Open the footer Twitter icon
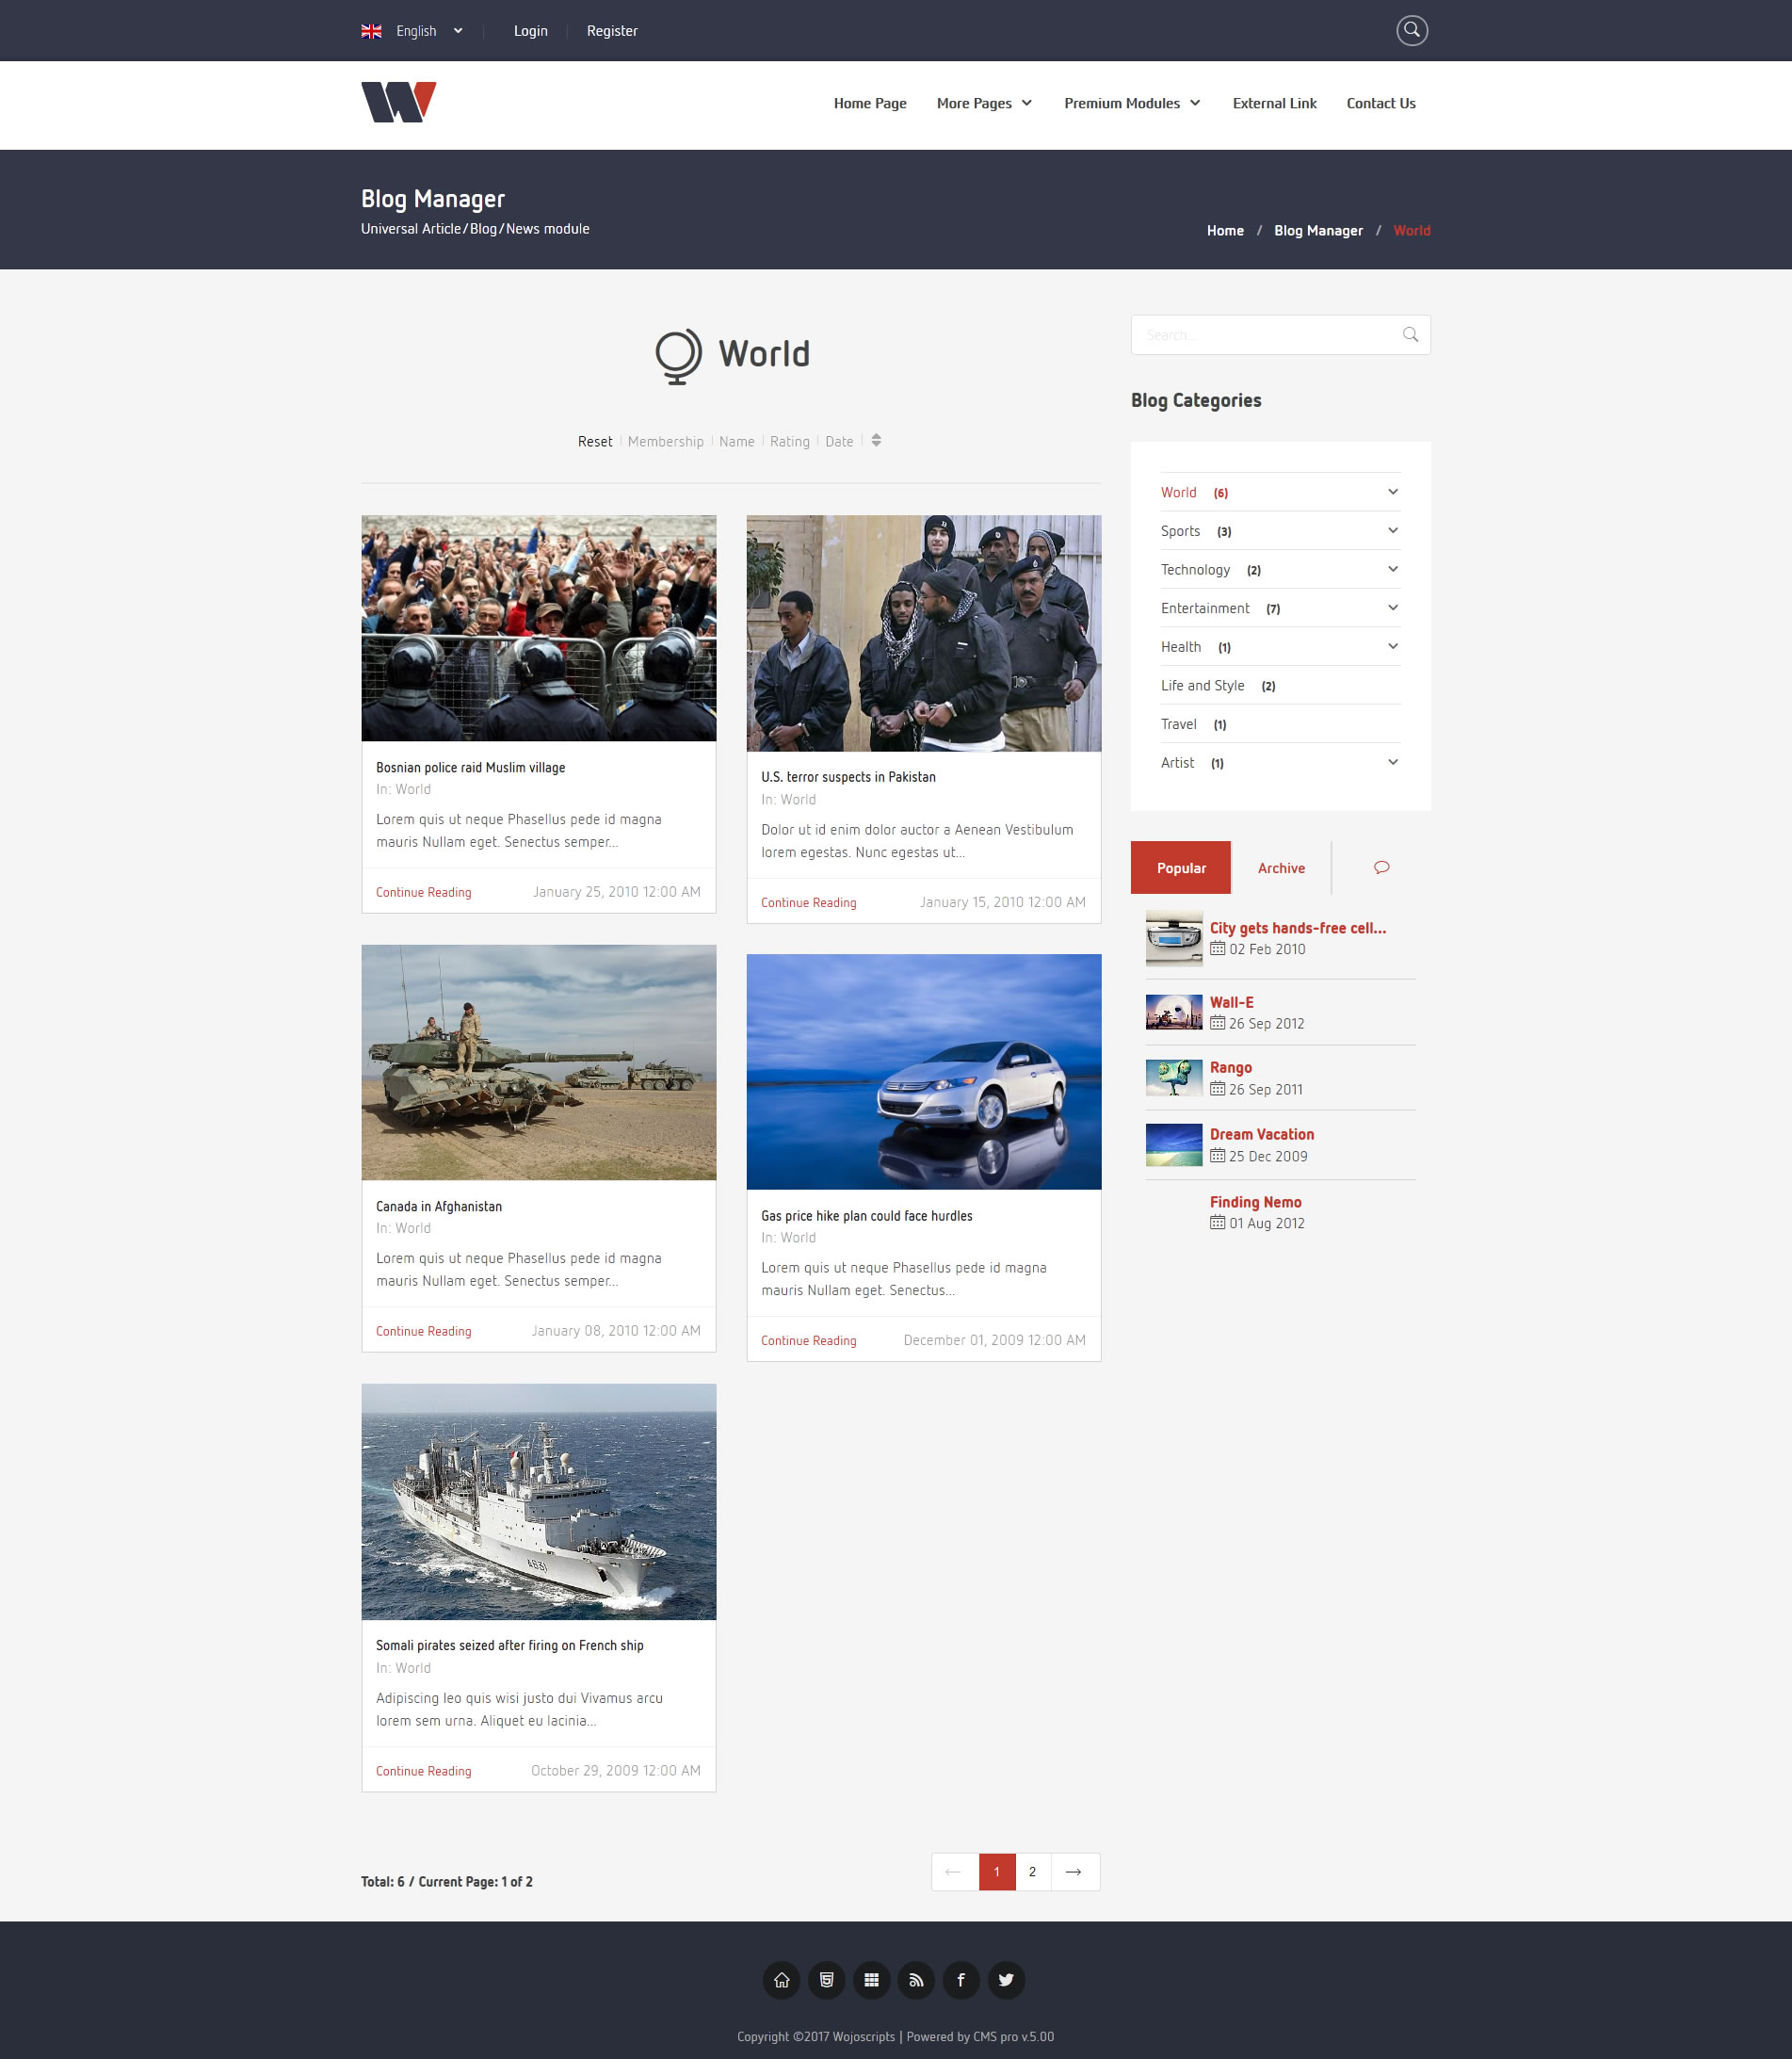Viewport: 1792px width, 2059px height. pos(1006,1980)
